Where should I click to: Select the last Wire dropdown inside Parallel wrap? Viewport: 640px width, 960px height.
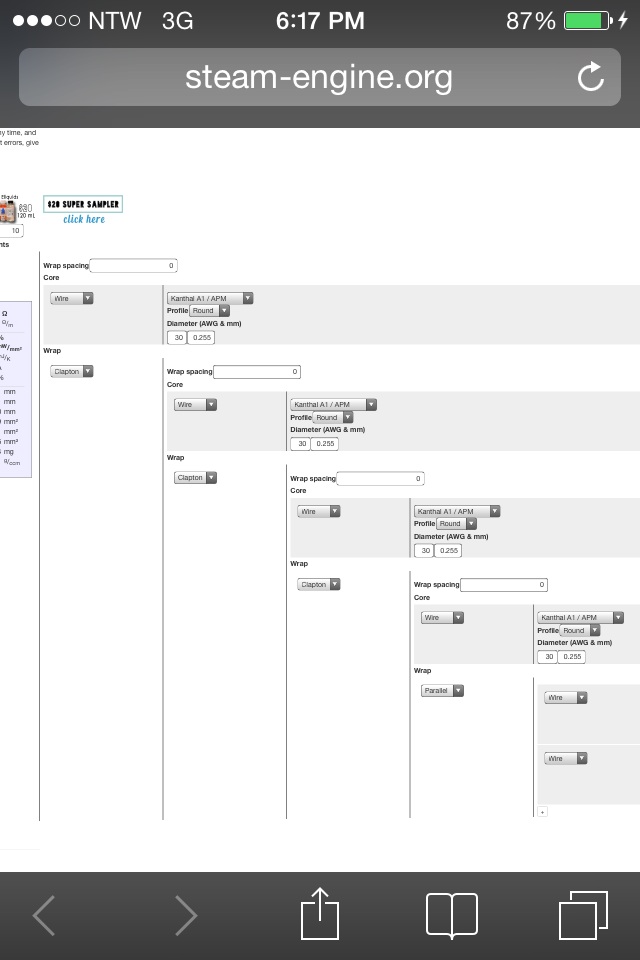tap(565, 758)
